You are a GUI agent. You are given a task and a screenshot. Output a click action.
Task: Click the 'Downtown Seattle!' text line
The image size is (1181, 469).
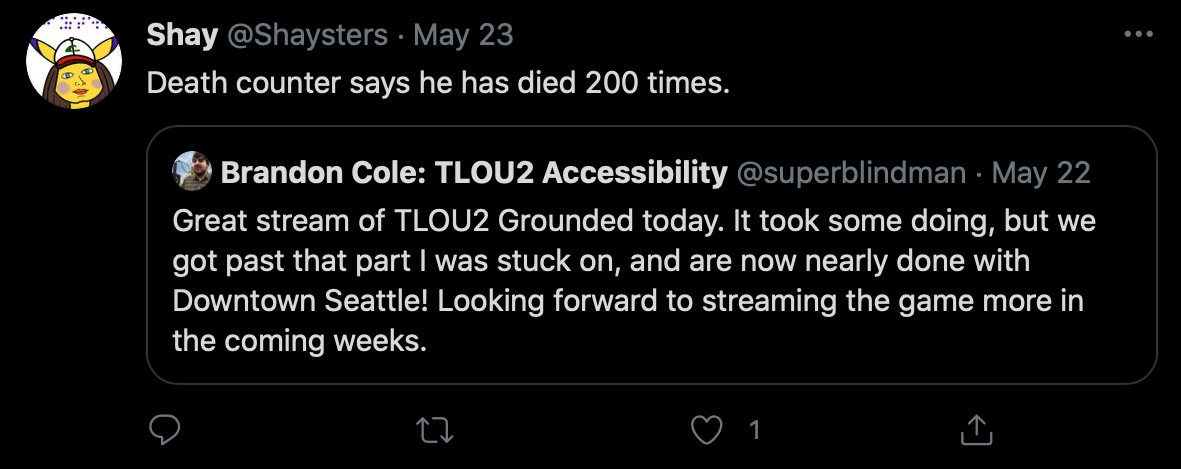coord(627,301)
